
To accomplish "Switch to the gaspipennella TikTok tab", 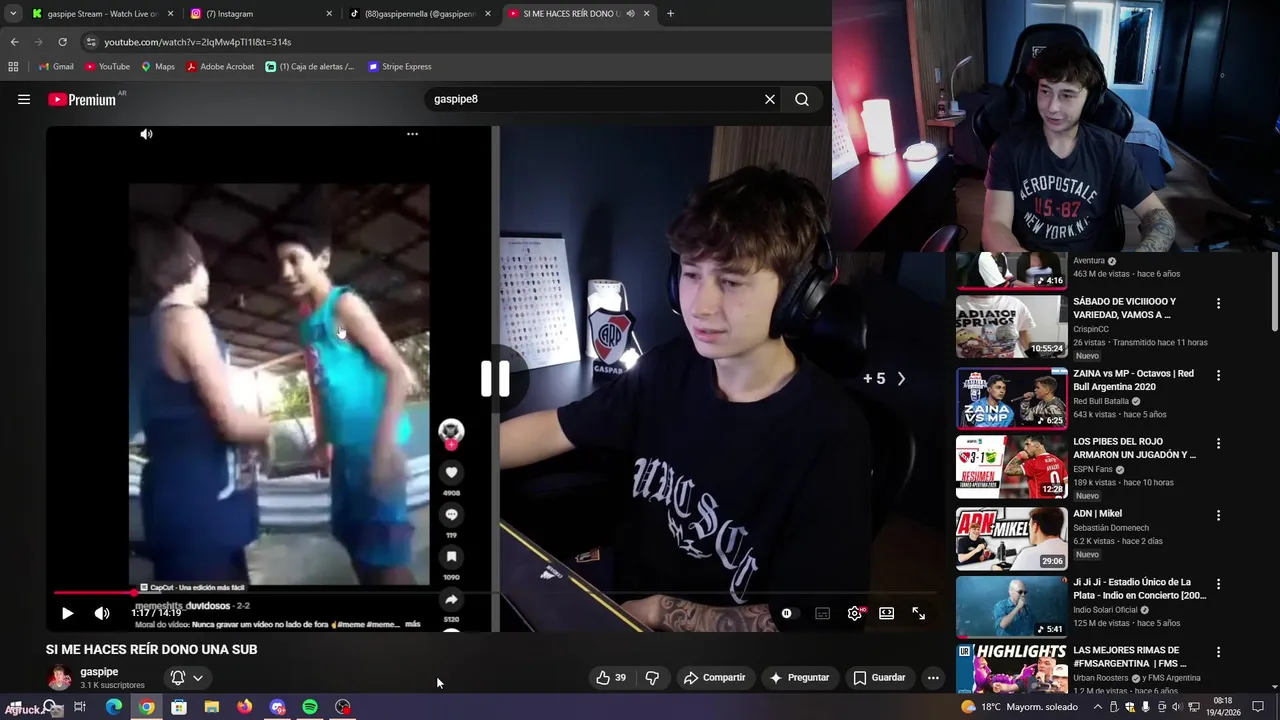I will click(x=418, y=14).
